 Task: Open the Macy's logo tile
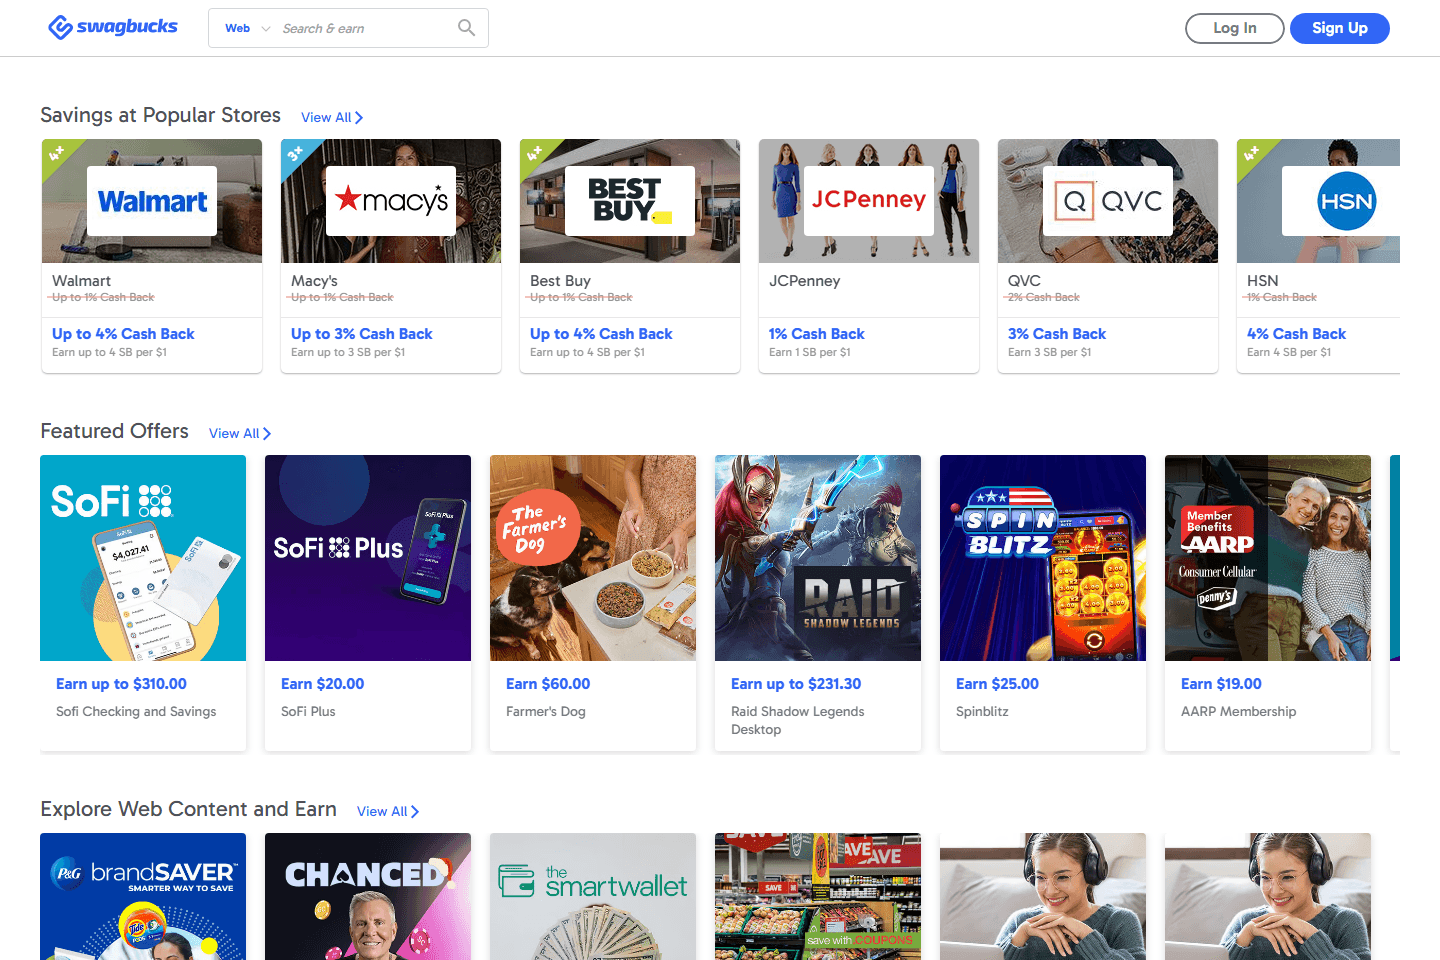[x=391, y=201]
